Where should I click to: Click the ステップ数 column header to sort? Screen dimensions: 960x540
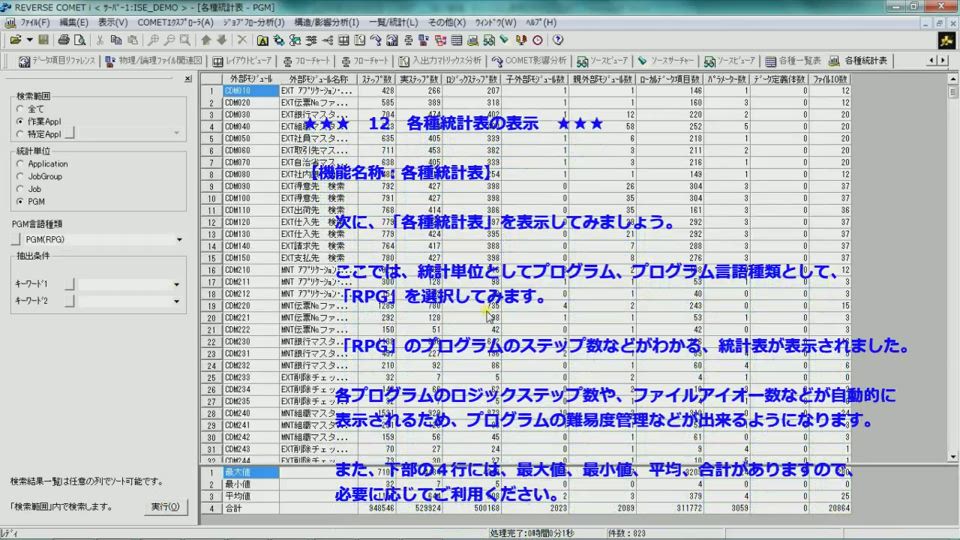pyautogui.click(x=376, y=78)
